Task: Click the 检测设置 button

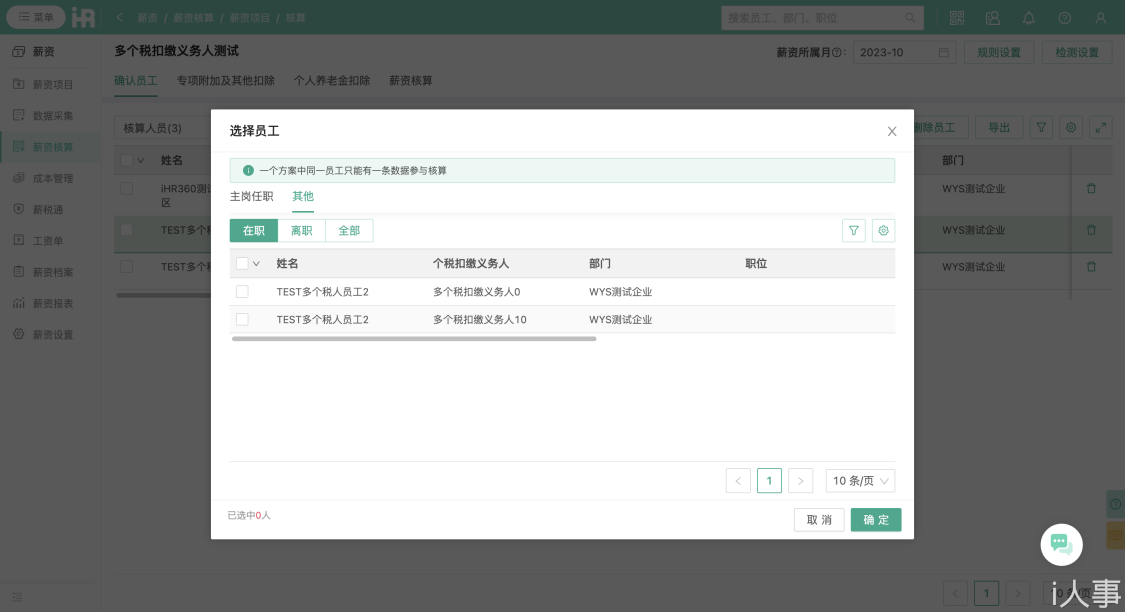Action: [x=1077, y=52]
